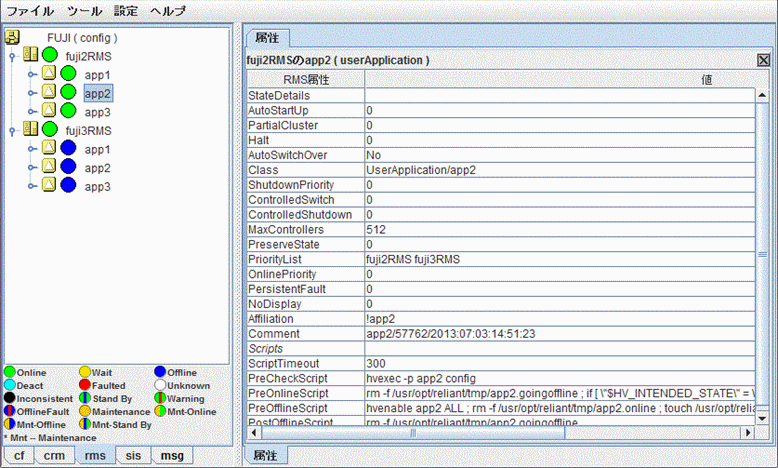778x468 pixels.
Task: Expand app3 under fuji2RMS
Action: [32, 112]
